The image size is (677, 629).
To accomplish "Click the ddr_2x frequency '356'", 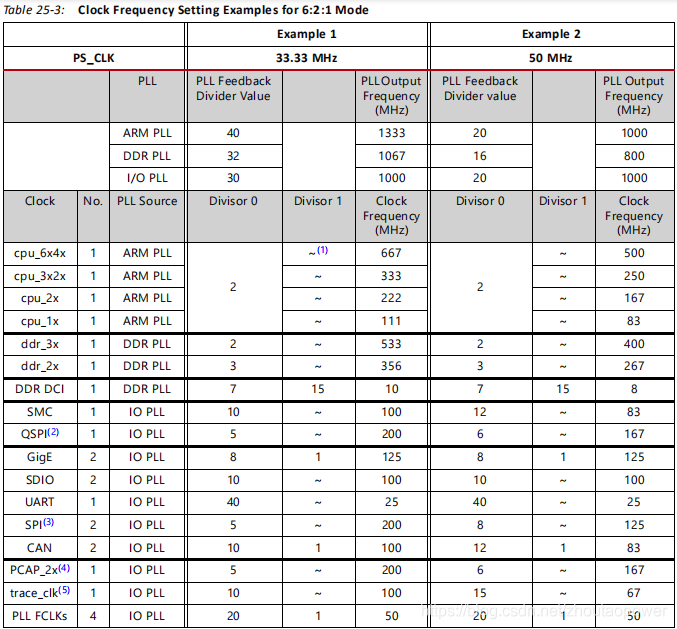I will [x=391, y=366].
